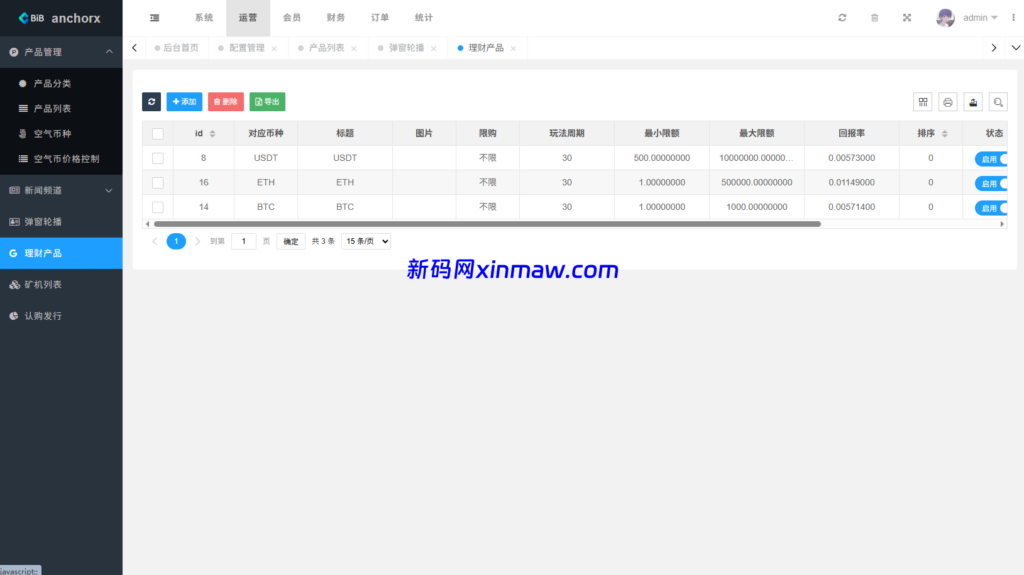Toggle 启用 switch for ETH row
This screenshot has width=1024, height=575.
991,184
